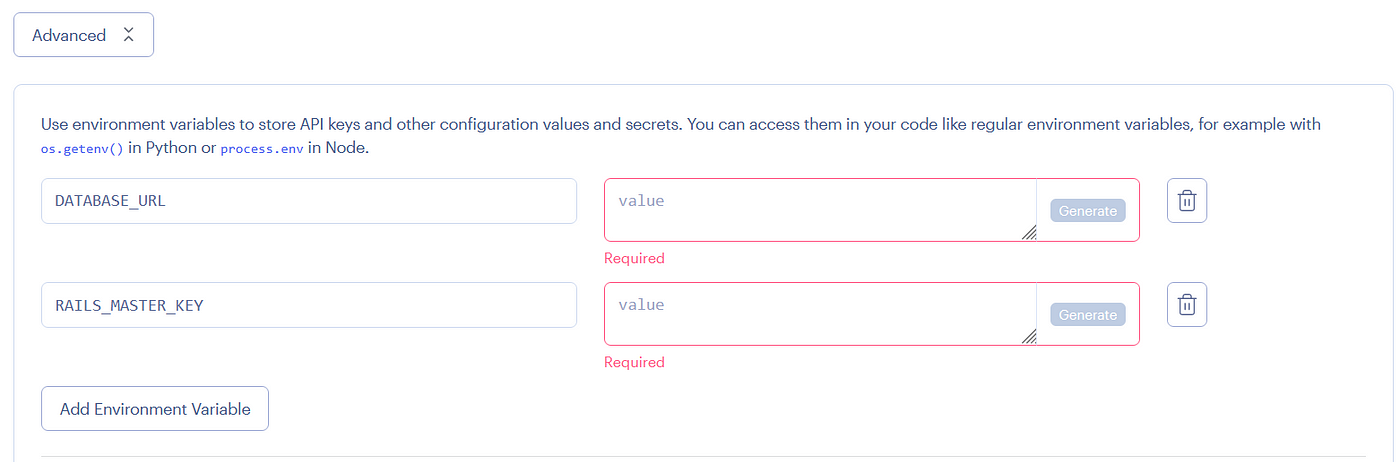Click into the RAILS_MASTER_KEY value textarea
The width and height of the screenshot is (1400, 462).
(821, 314)
